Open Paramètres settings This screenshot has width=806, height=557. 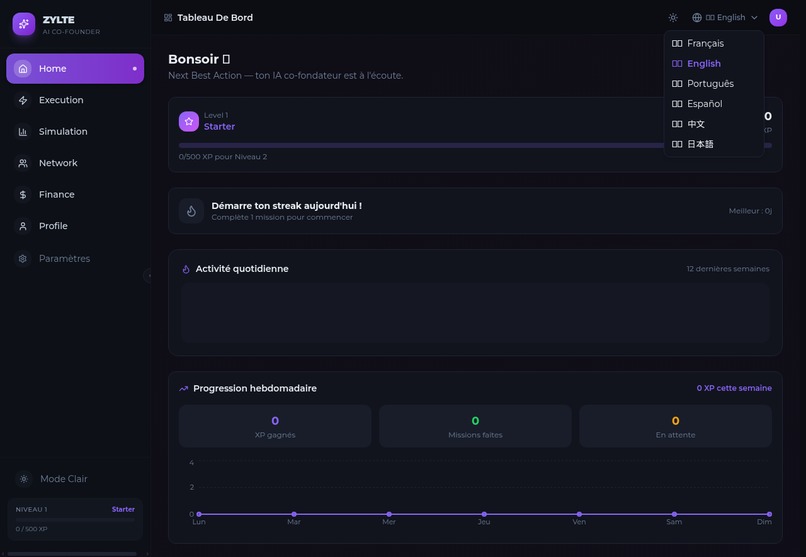[x=75, y=258]
